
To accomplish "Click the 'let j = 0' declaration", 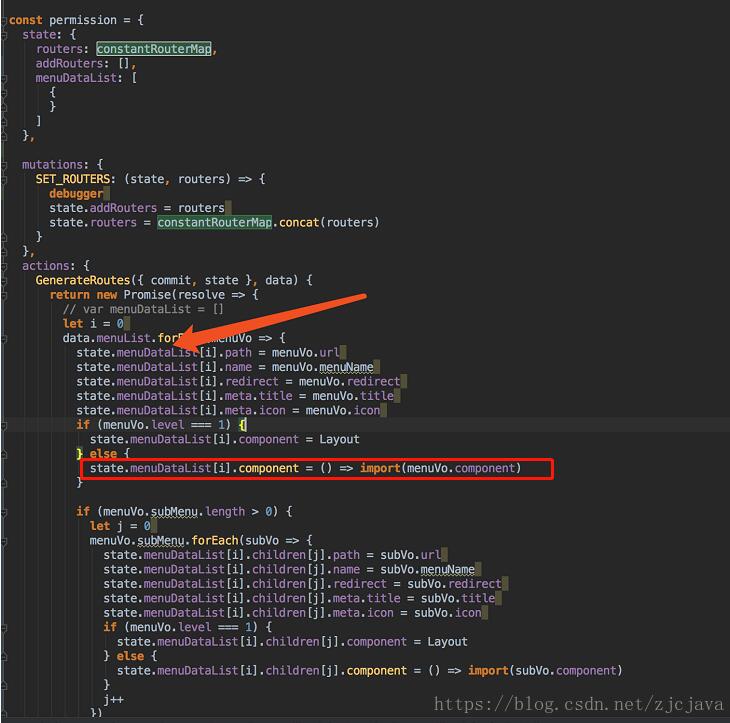I will [120, 526].
